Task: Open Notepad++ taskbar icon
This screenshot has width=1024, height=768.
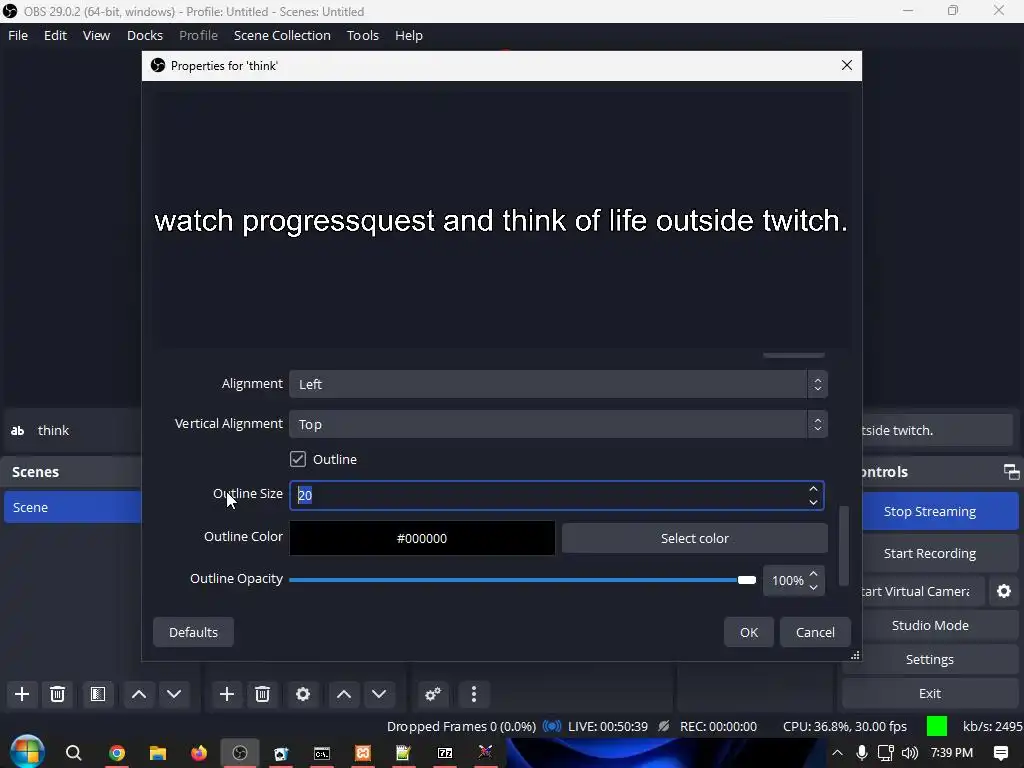Action: pyautogui.click(x=403, y=753)
